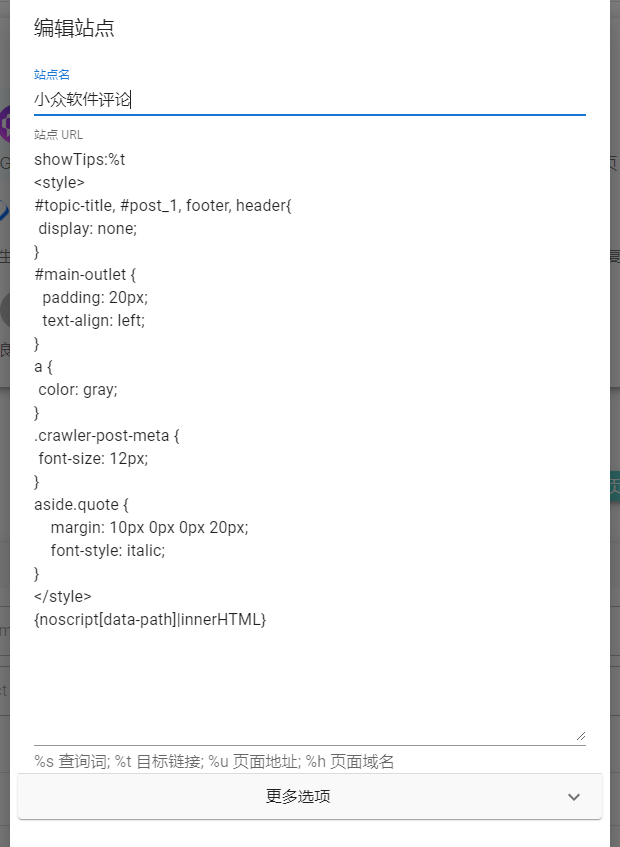Click the chevron arrow beside 更多选项
Screen dimensions: 620x847
click(574, 797)
